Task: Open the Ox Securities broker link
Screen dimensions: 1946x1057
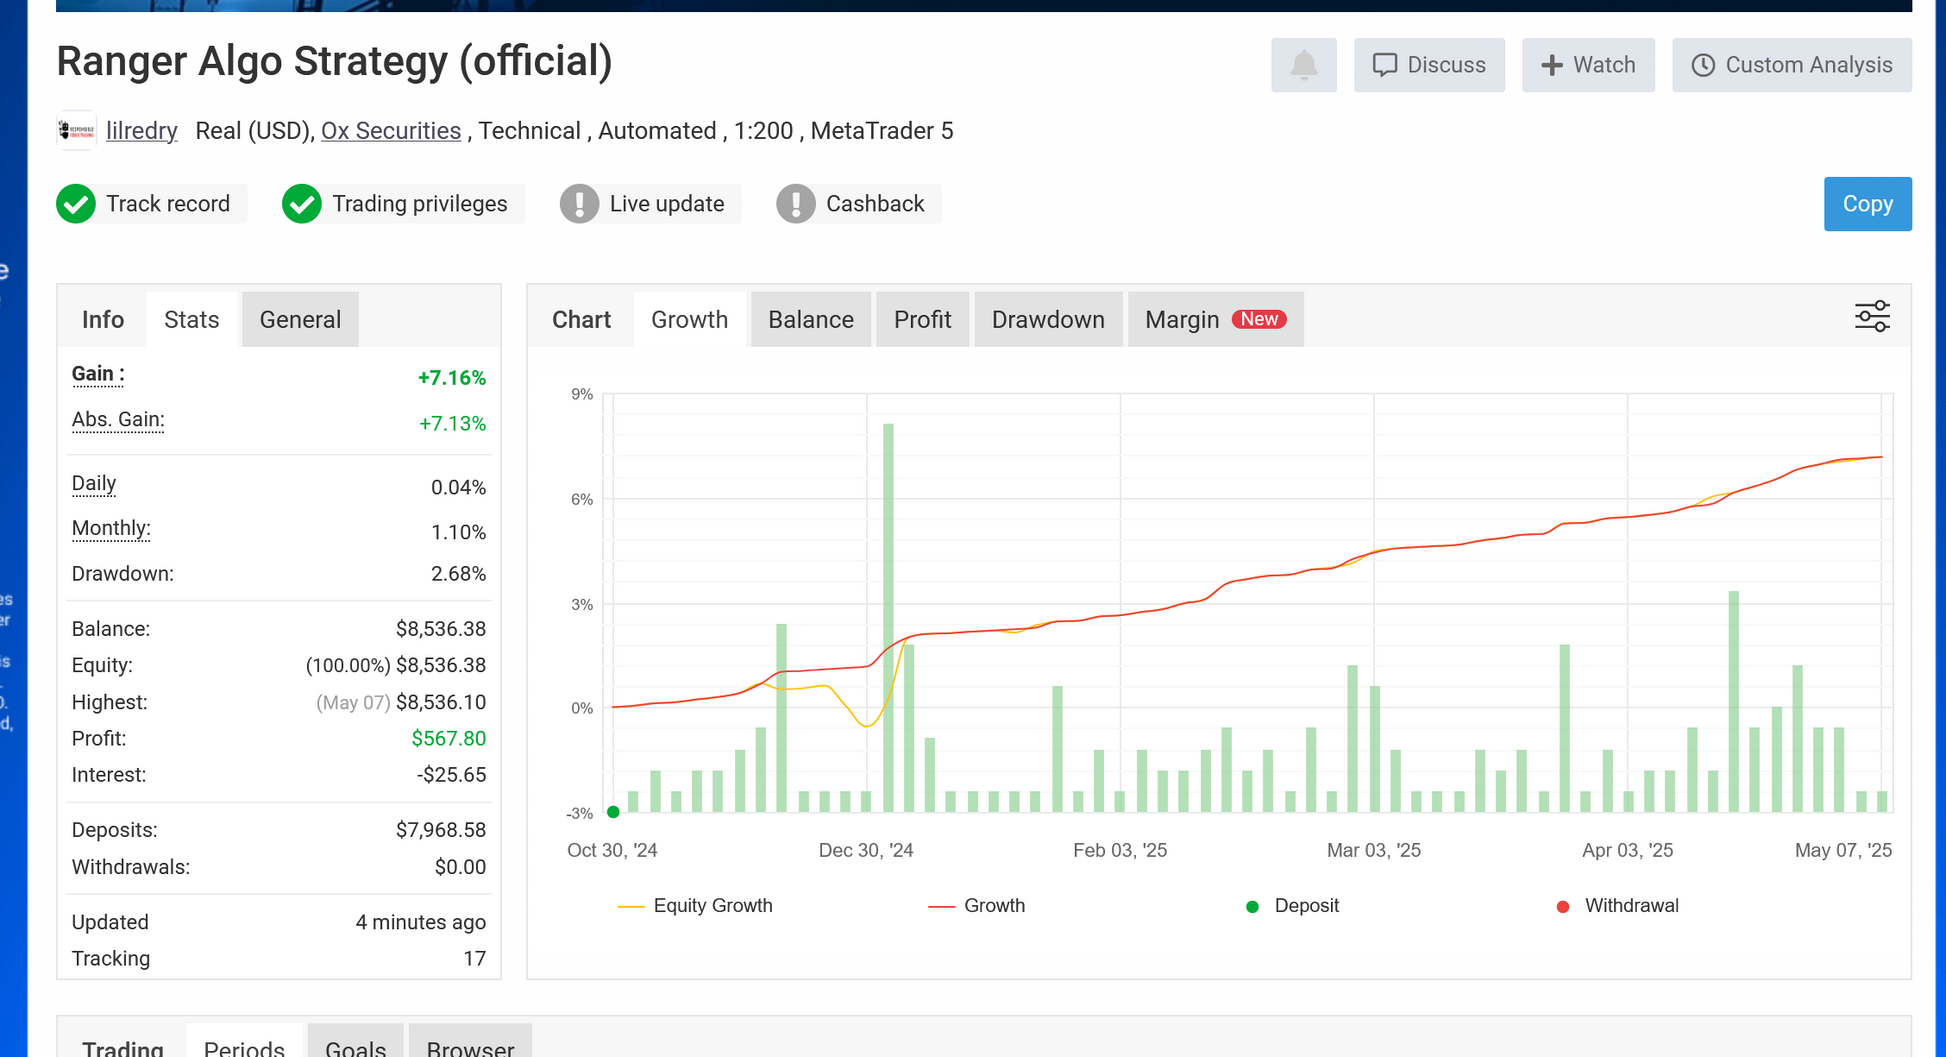Action: click(390, 131)
